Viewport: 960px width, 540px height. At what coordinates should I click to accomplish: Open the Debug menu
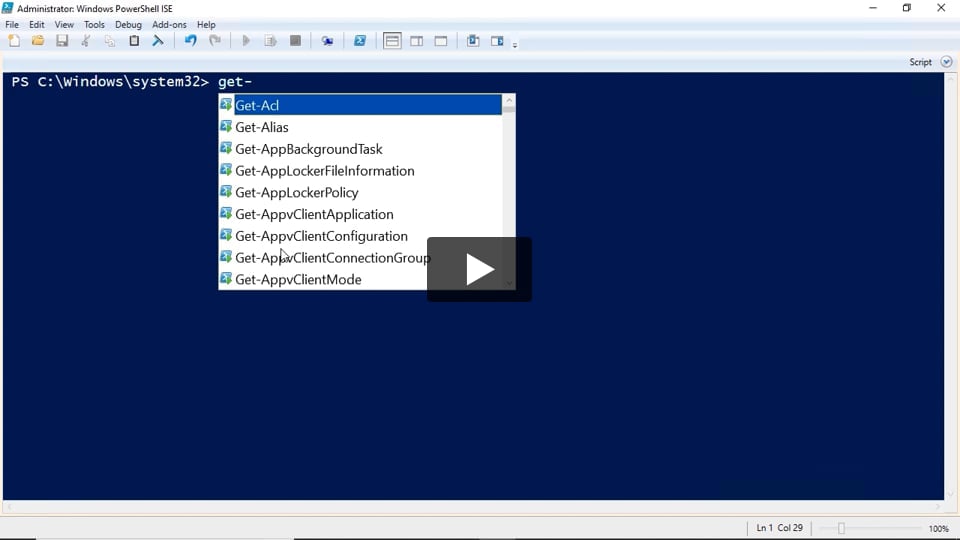pos(128,25)
